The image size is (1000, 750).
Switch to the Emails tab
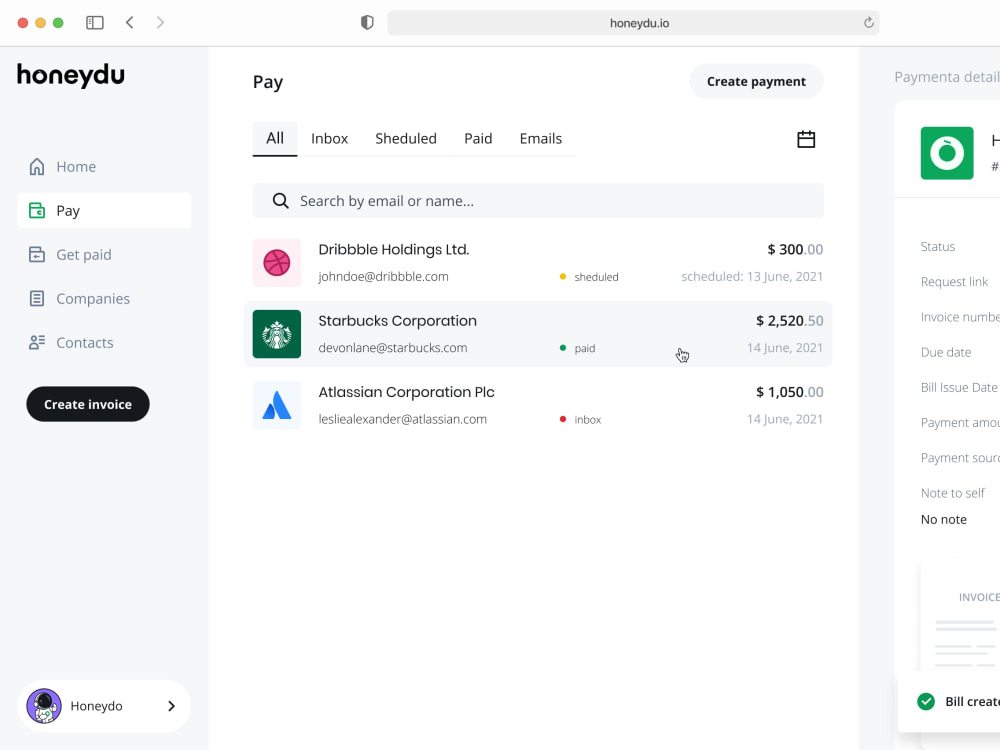pos(541,138)
